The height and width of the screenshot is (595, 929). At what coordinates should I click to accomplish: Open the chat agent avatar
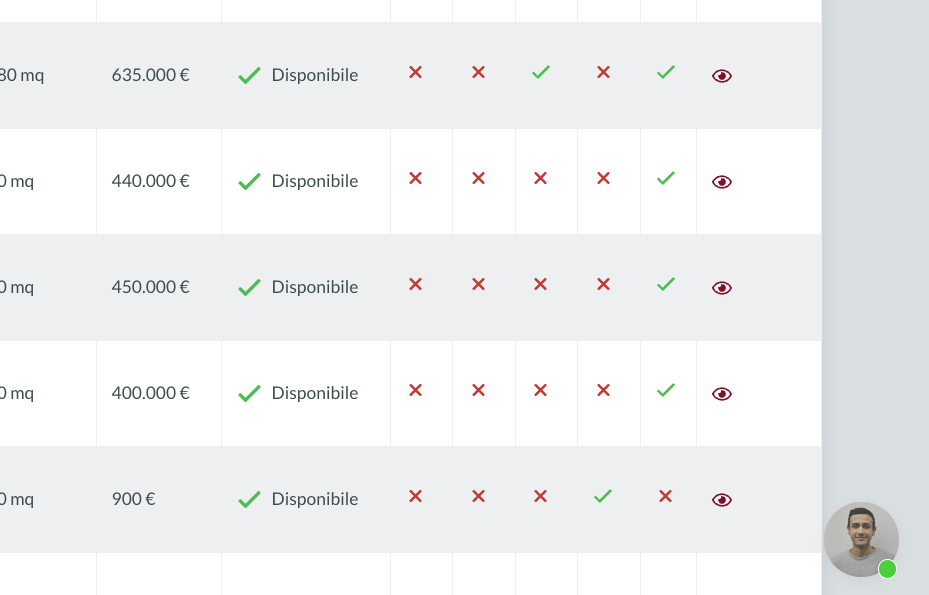(x=861, y=539)
